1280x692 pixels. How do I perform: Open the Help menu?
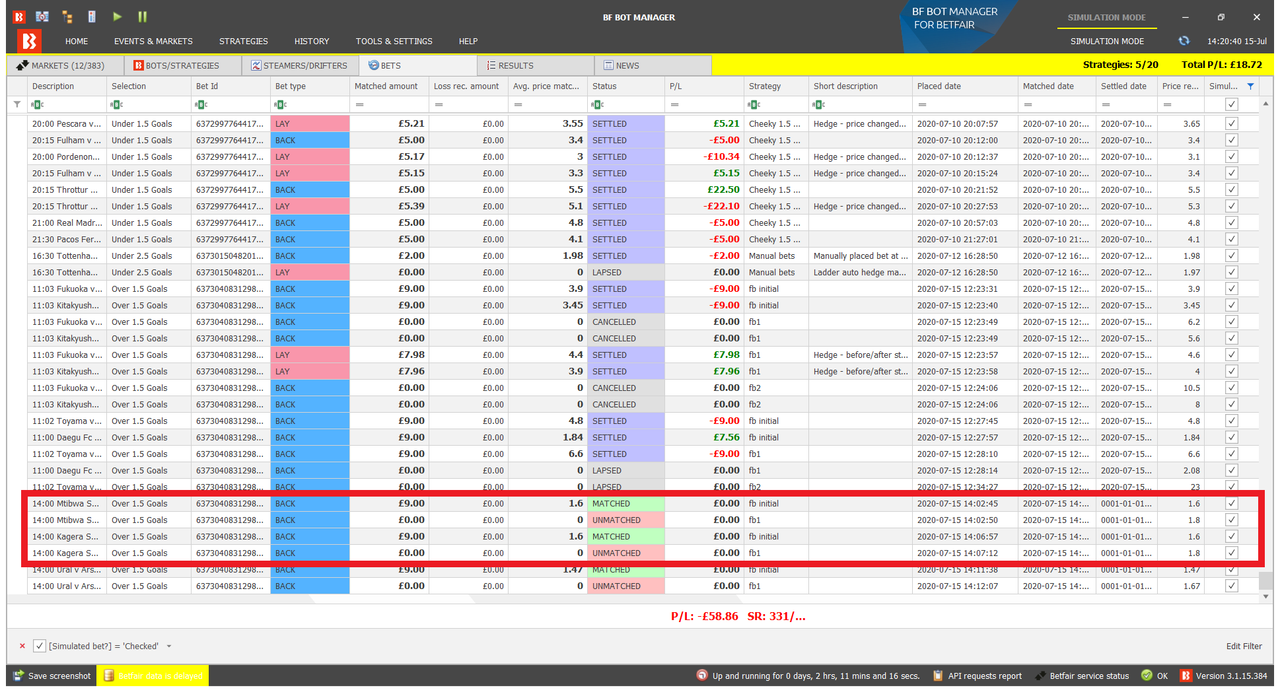(468, 41)
